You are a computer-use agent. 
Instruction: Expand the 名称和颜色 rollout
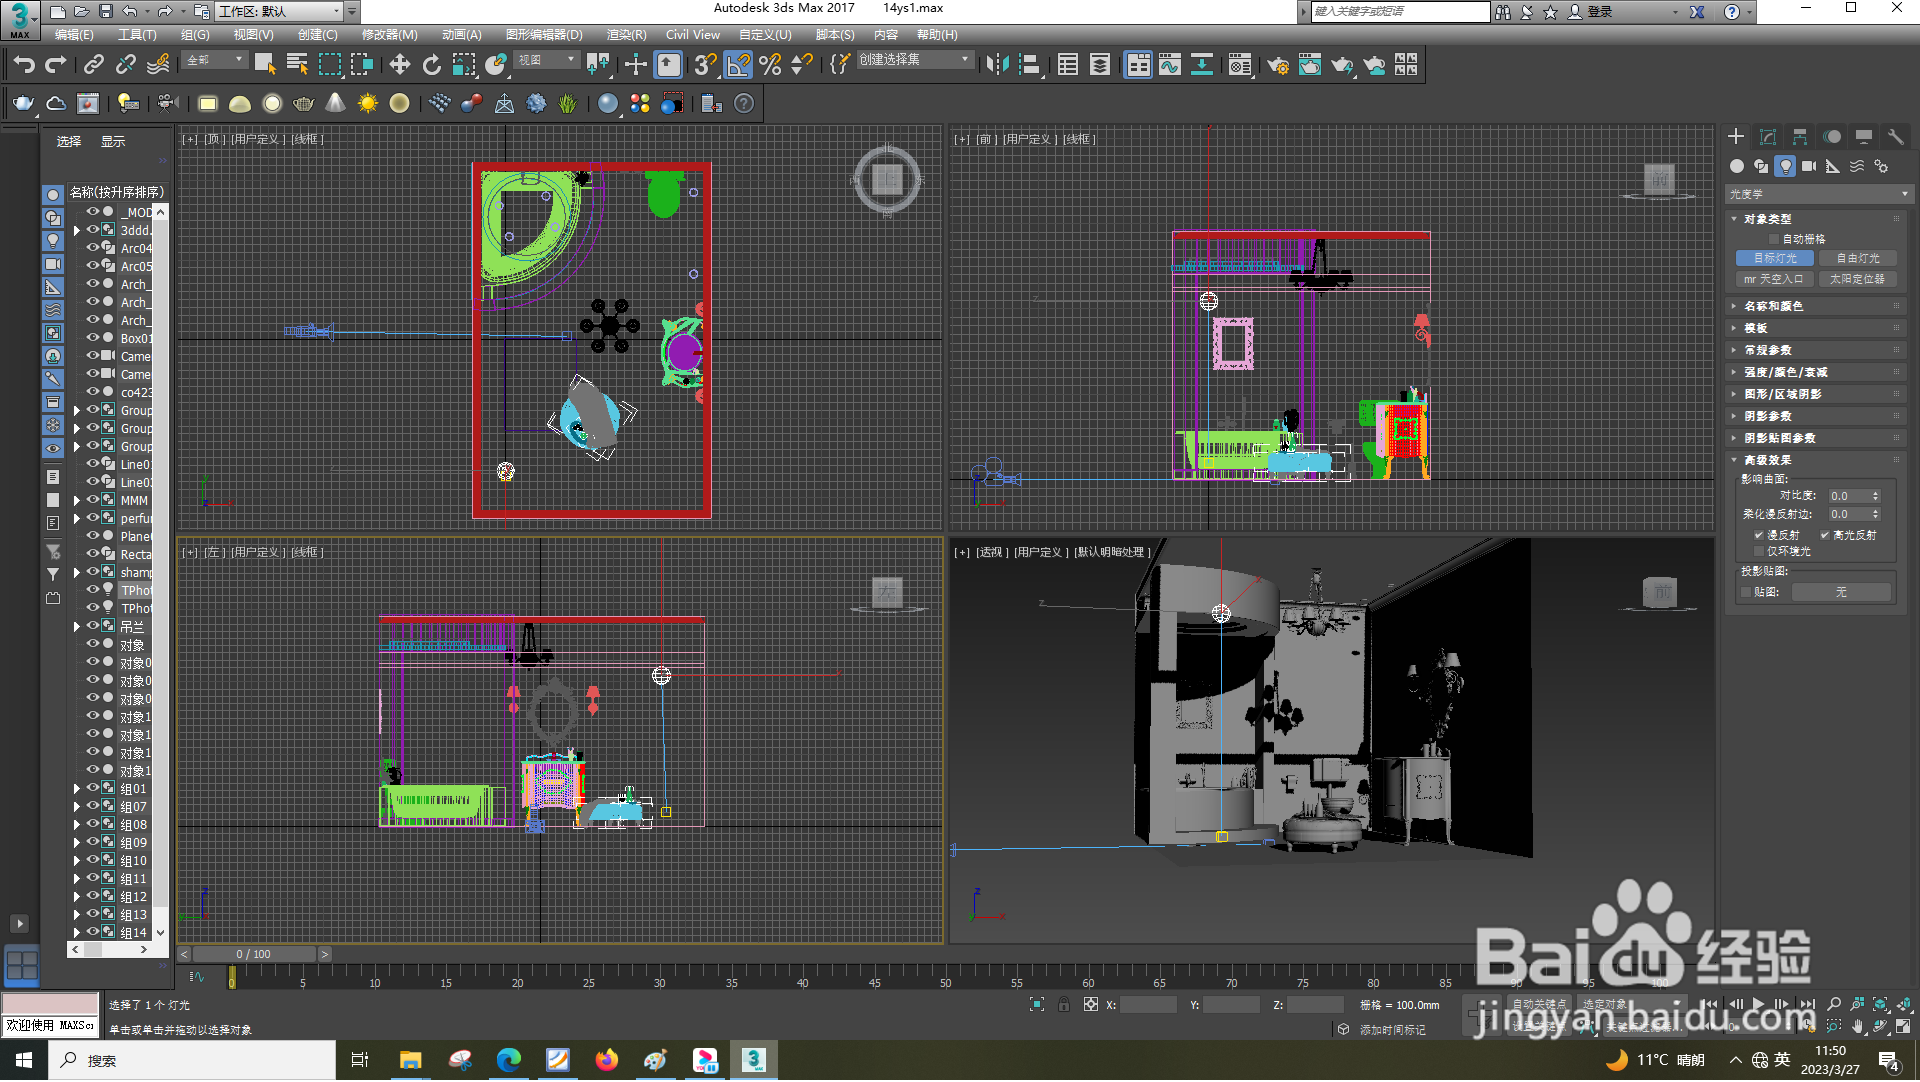point(1773,307)
